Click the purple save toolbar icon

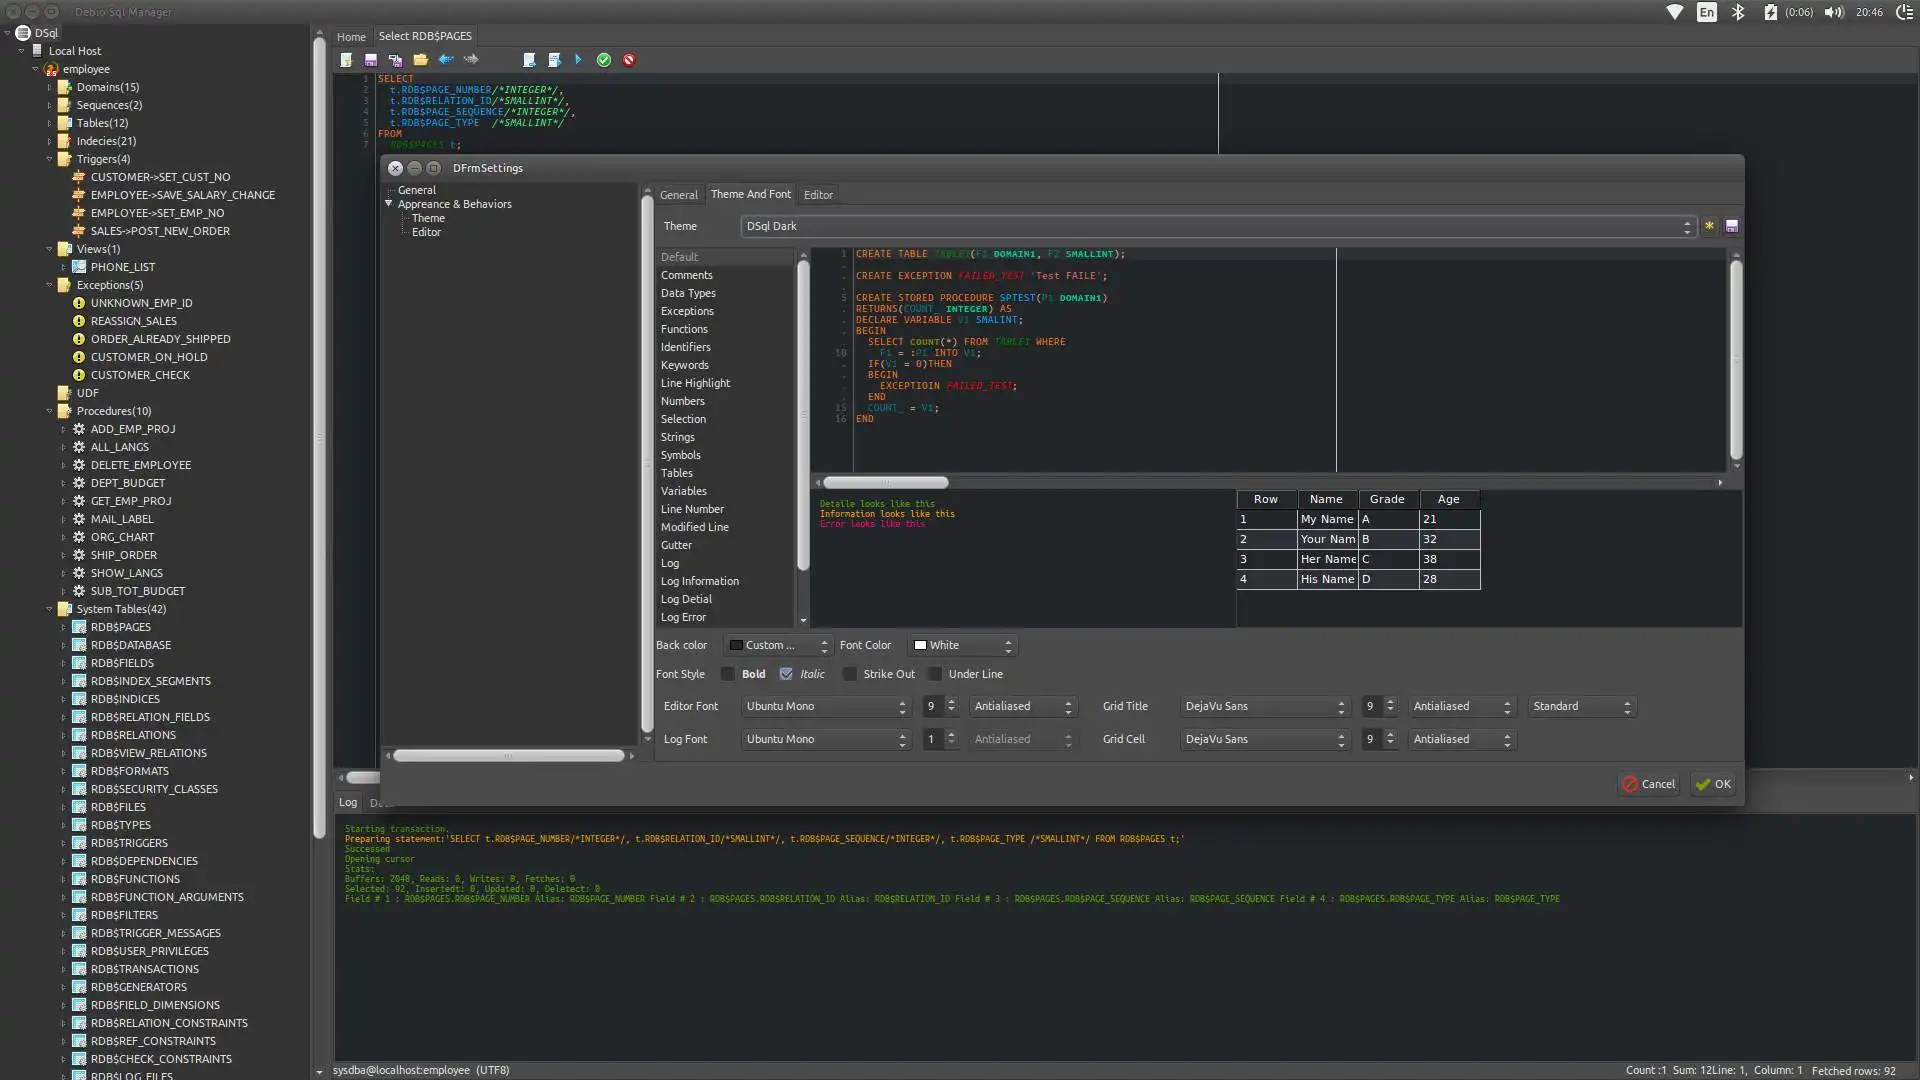371,60
